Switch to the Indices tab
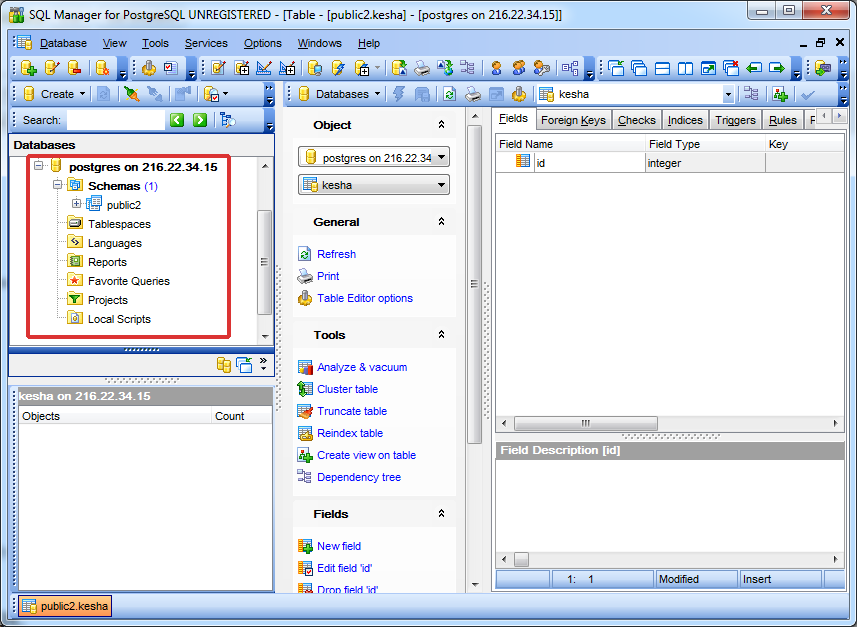 (685, 120)
